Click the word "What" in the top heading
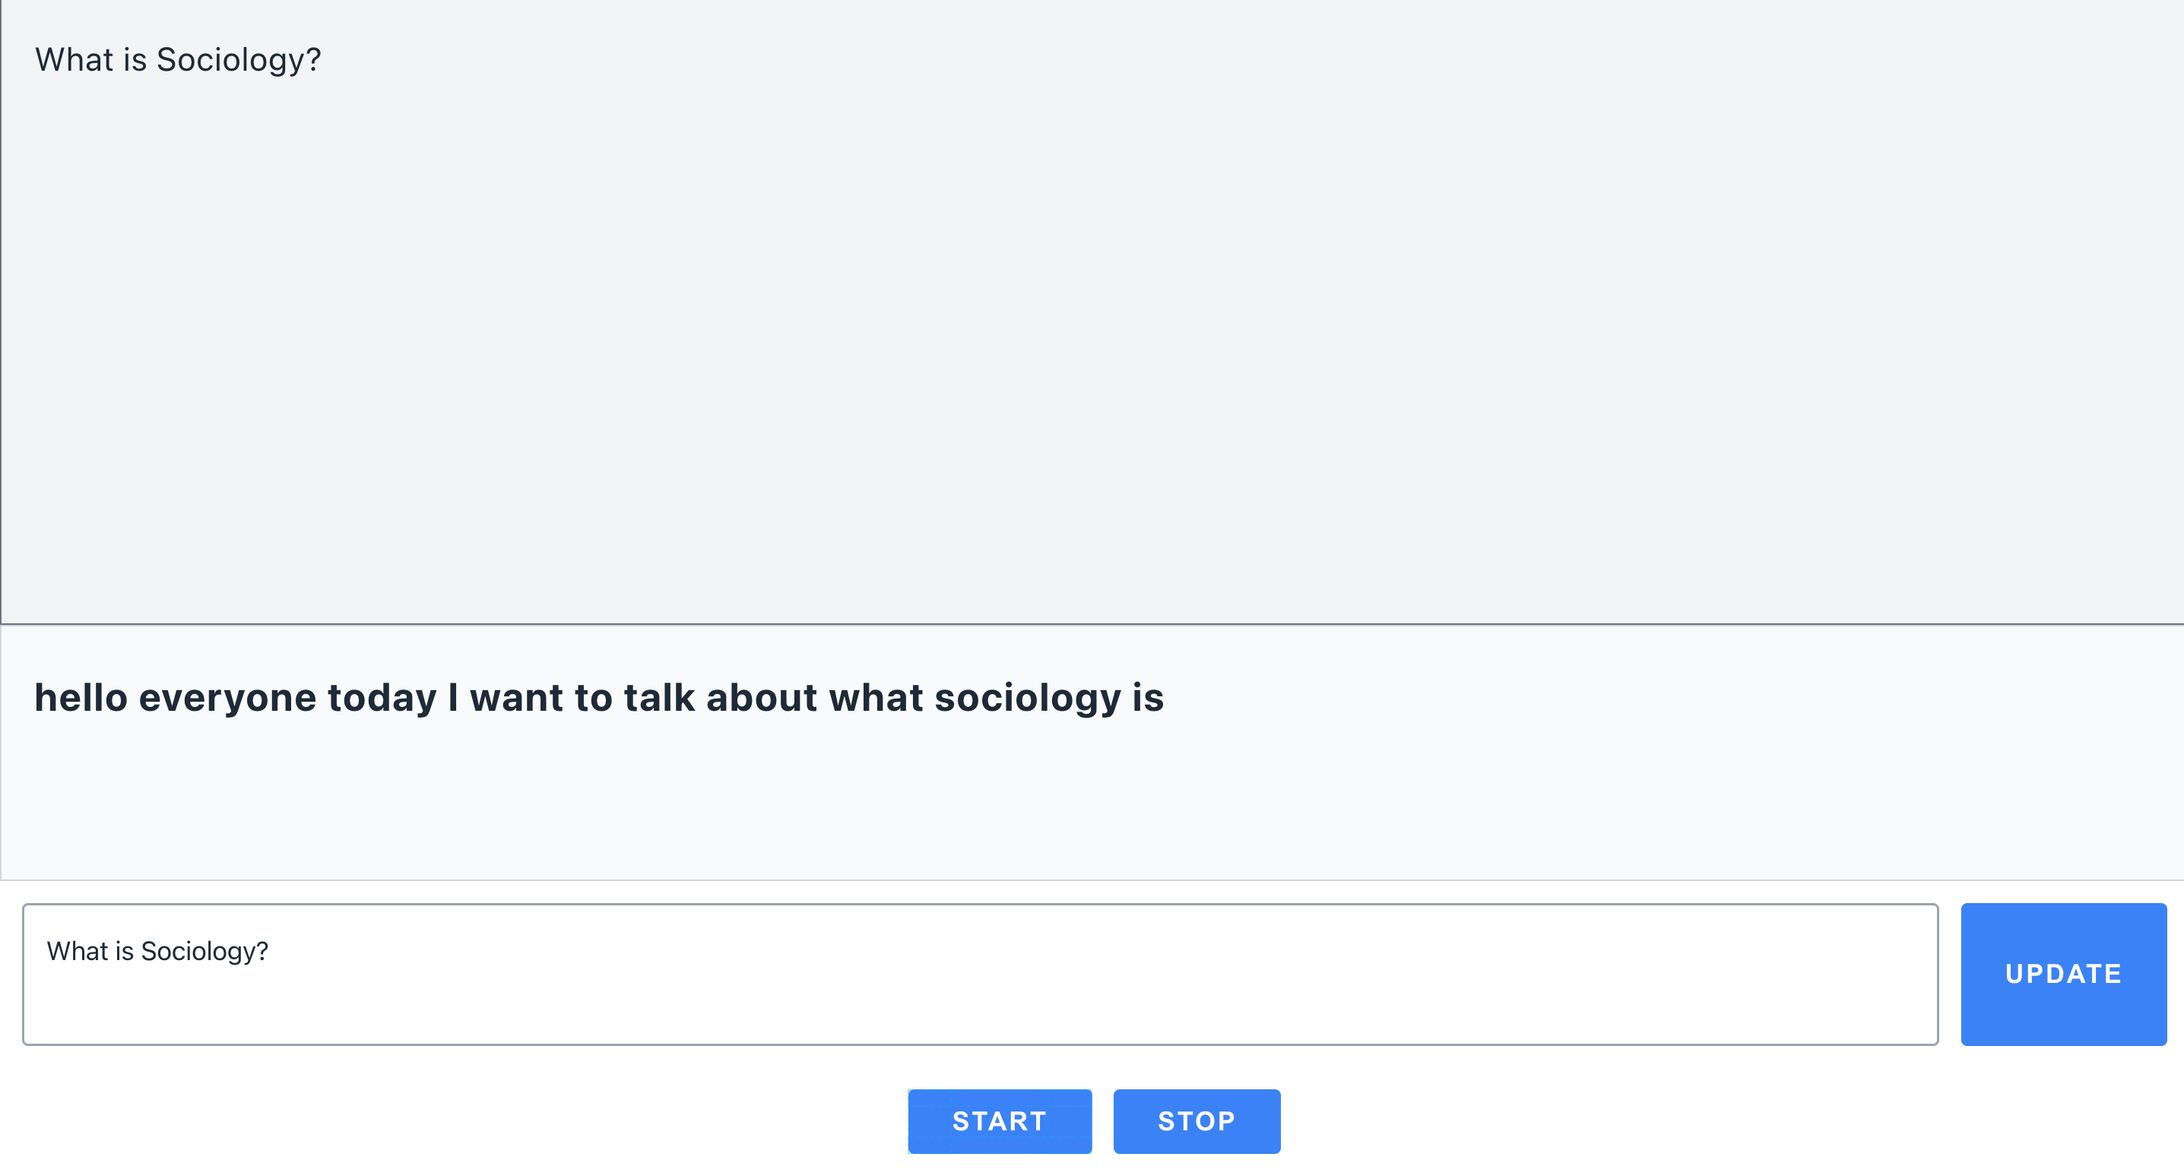 point(74,60)
